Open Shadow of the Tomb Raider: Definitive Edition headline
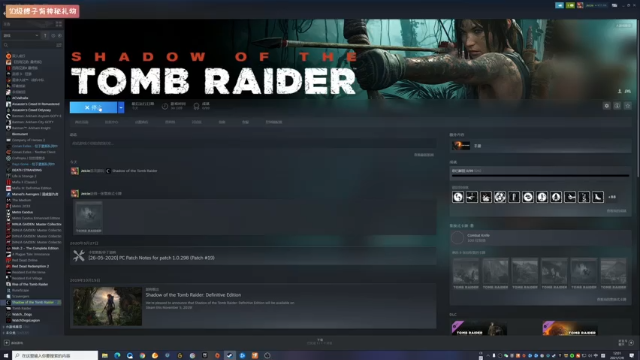Viewport: 640px width, 360px height. click(193, 295)
